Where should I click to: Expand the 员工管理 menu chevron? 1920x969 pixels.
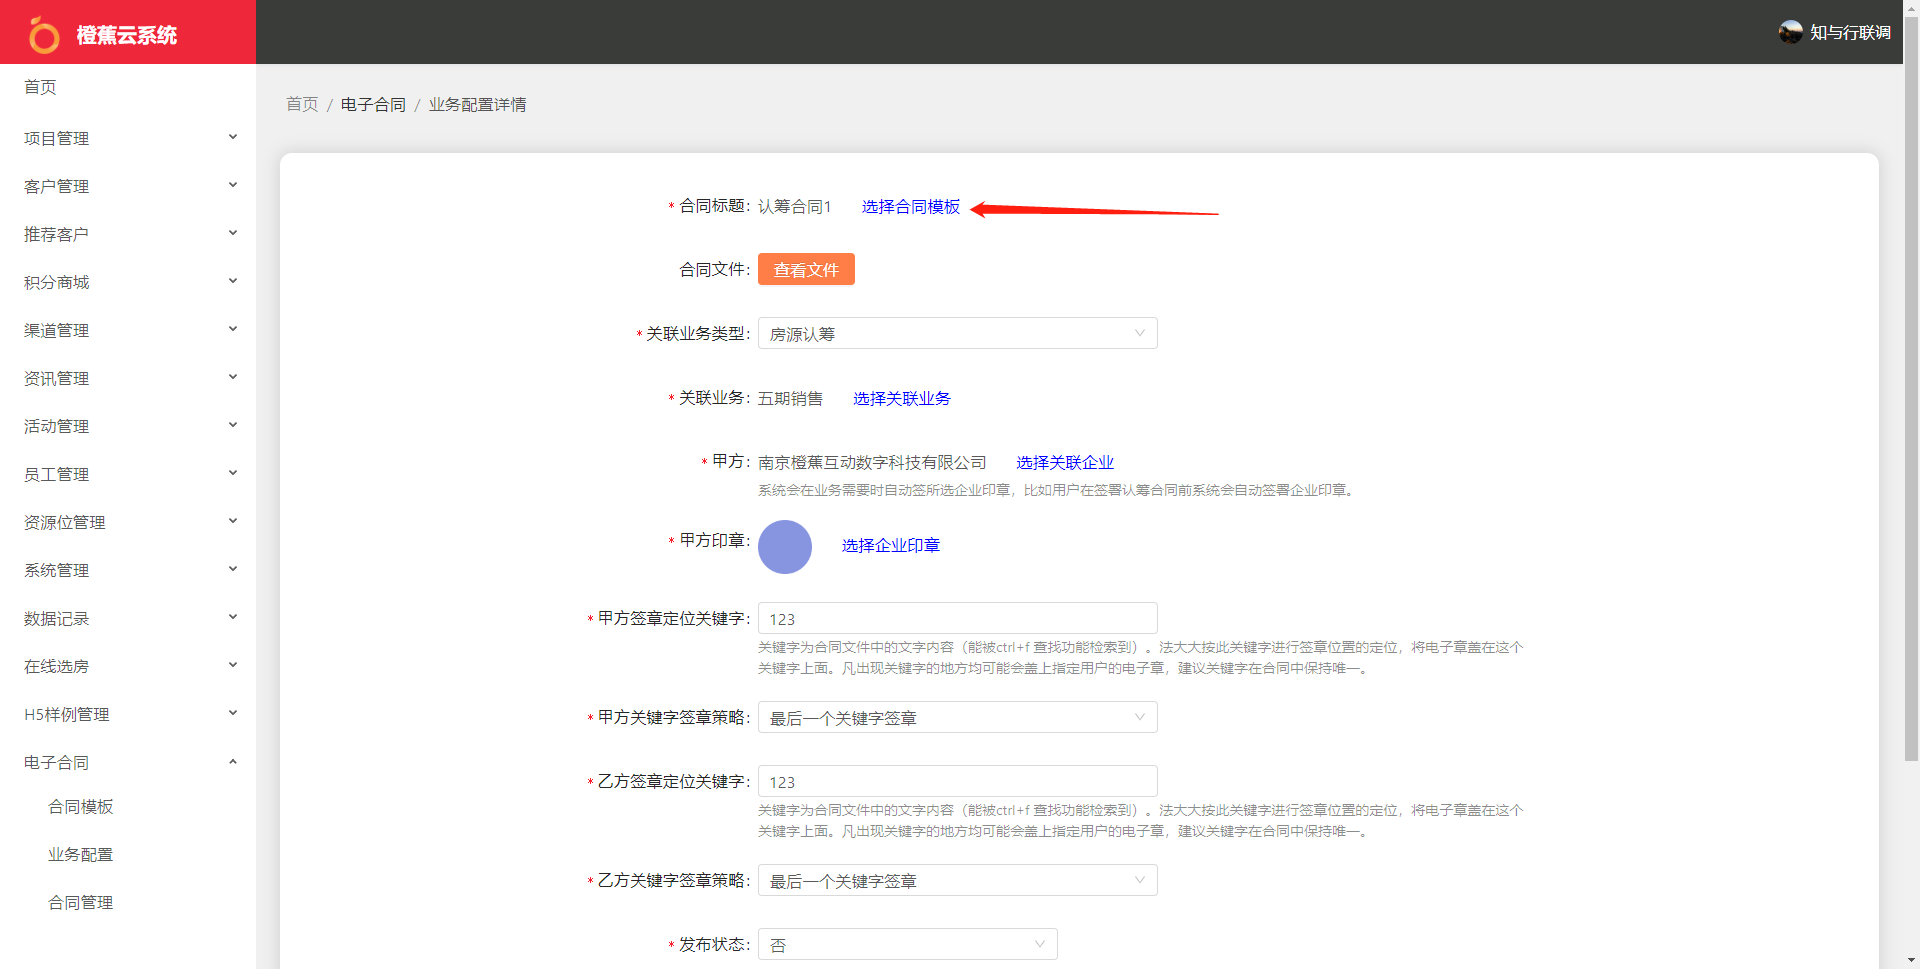(x=233, y=473)
